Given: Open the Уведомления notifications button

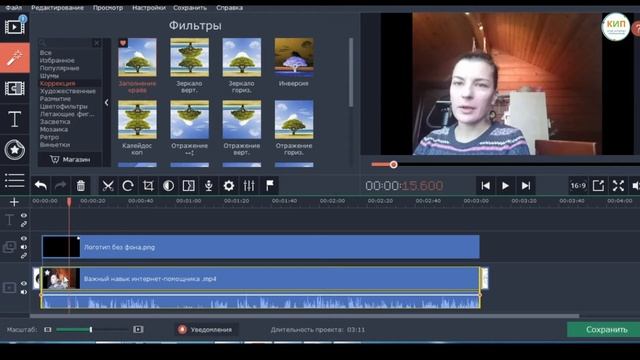Looking at the screenshot, I should [205, 329].
